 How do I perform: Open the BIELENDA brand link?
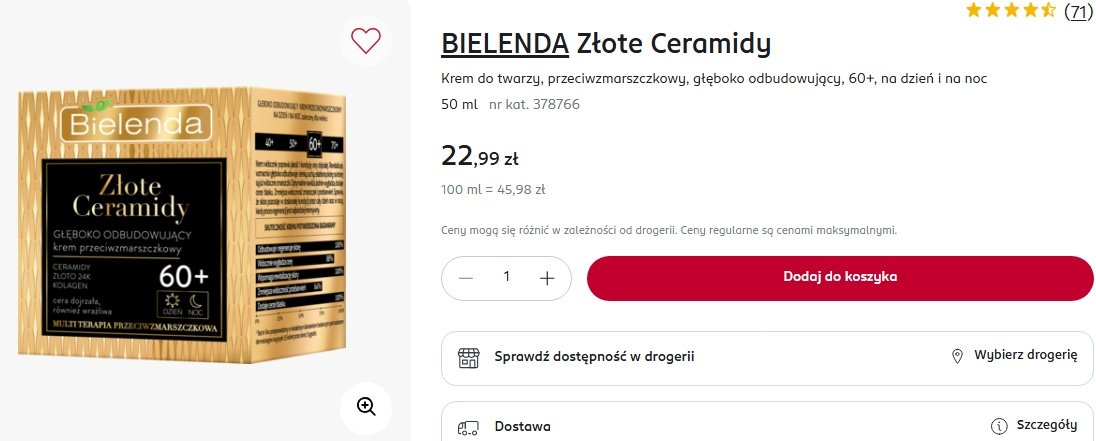[503, 45]
